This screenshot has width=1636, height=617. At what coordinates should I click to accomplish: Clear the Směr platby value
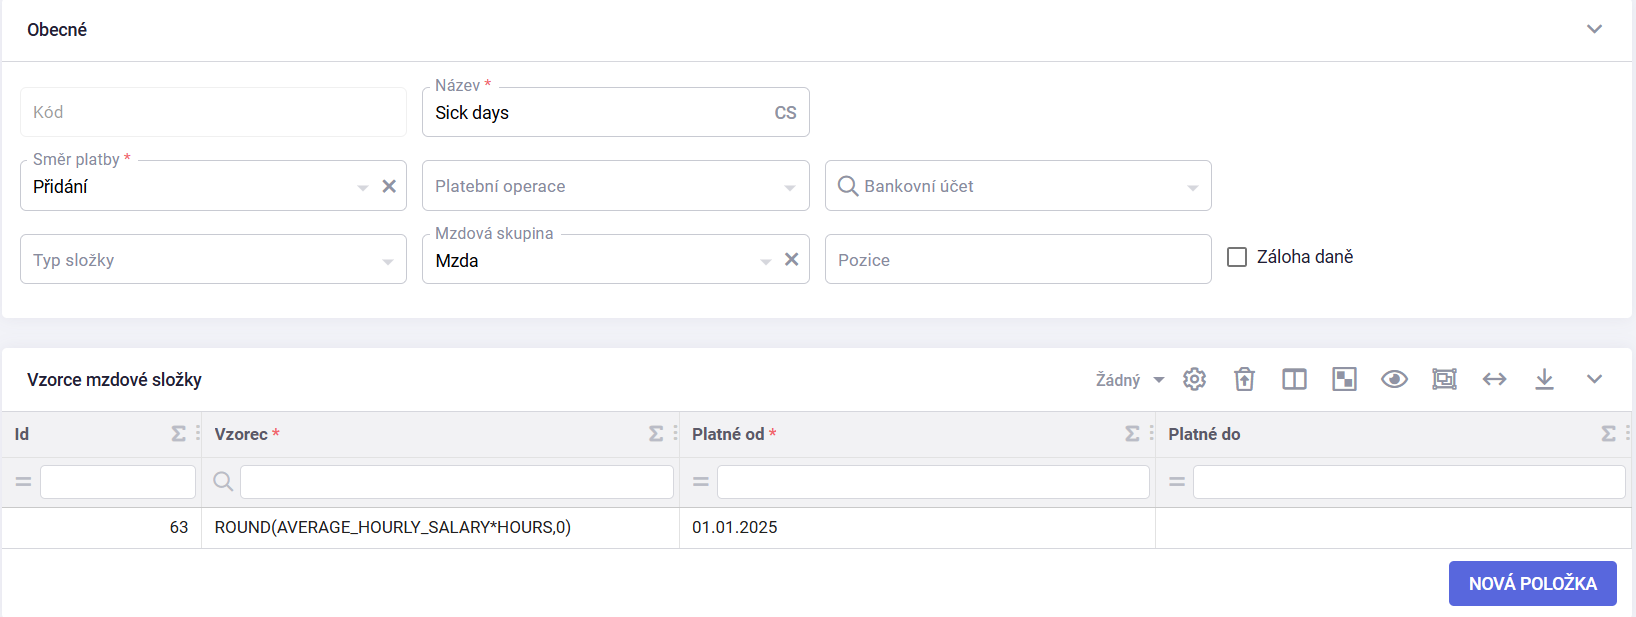click(389, 186)
